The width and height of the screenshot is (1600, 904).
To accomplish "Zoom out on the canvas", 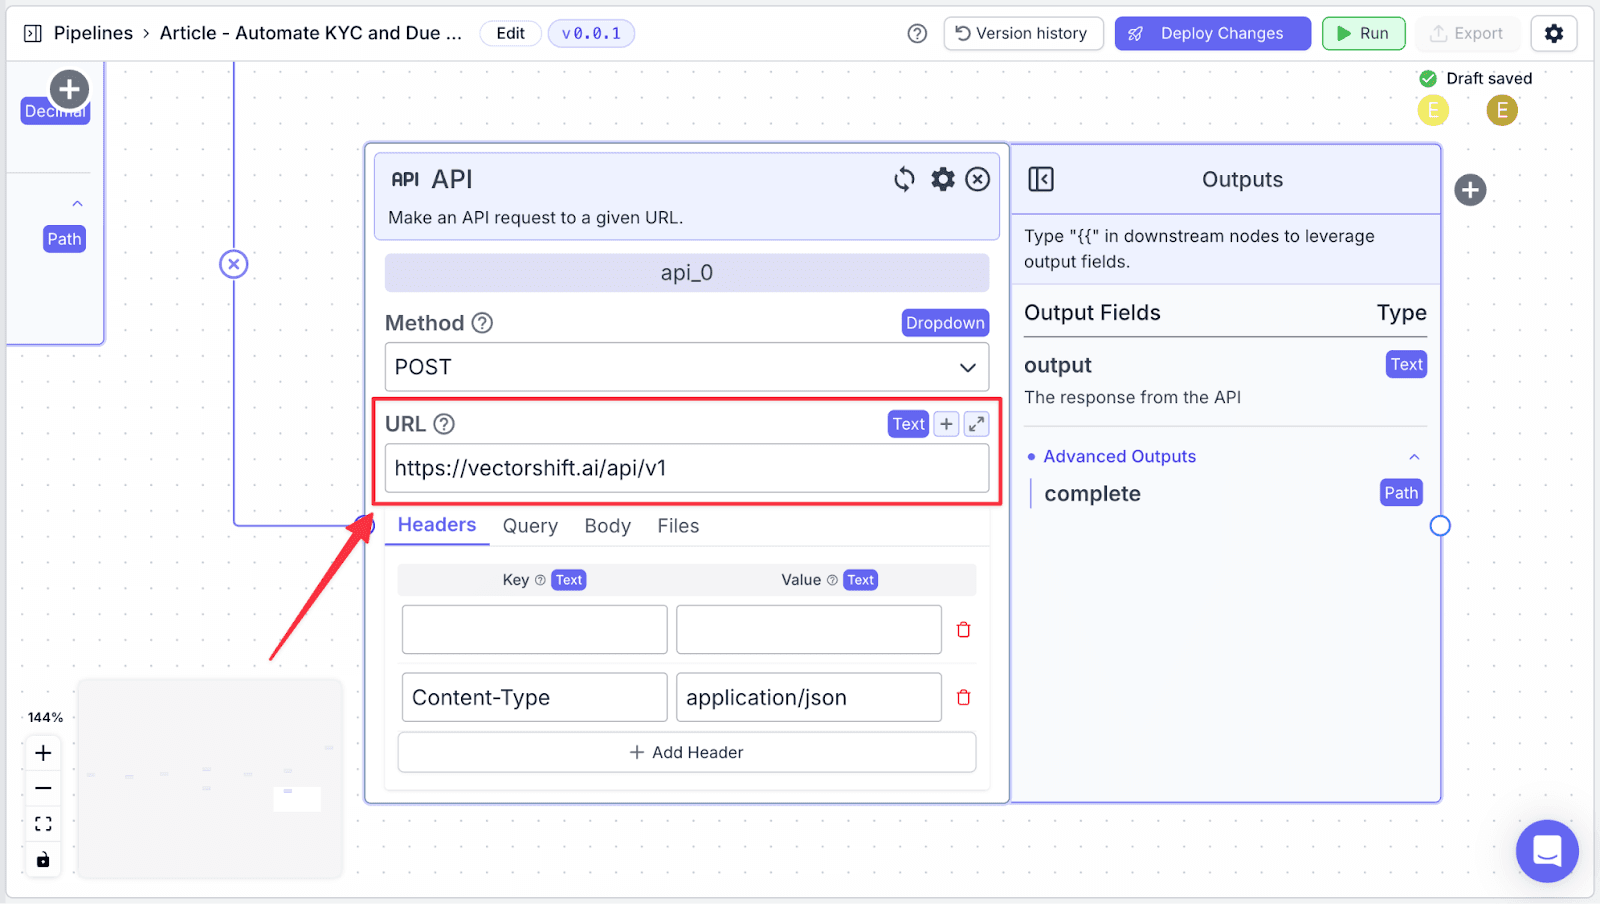I will pyautogui.click(x=43, y=788).
